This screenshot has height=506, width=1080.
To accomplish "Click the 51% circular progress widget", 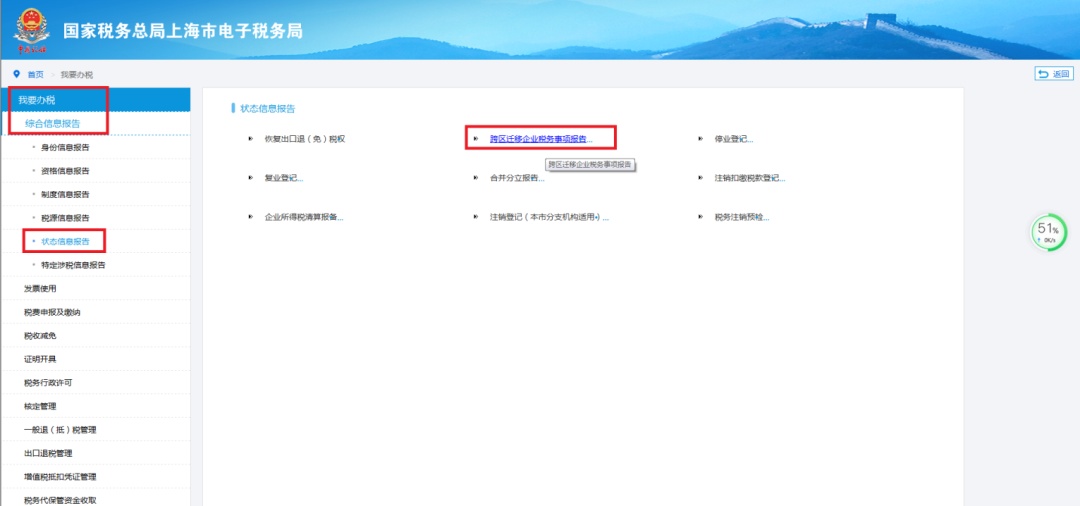I will [x=1048, y=233].
